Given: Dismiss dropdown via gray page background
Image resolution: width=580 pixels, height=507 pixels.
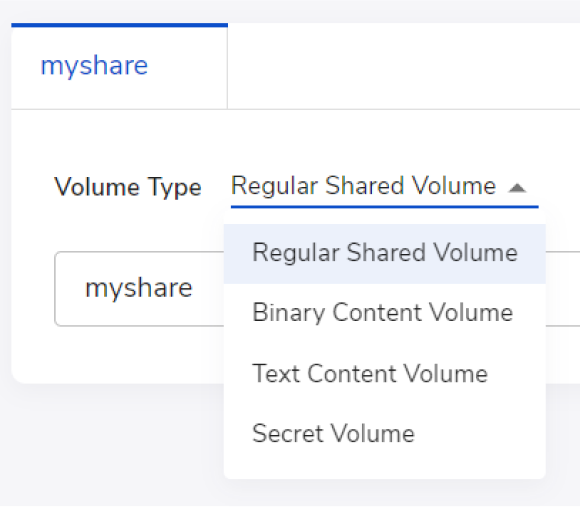Looking at the screenshot, I should [111, 444].
